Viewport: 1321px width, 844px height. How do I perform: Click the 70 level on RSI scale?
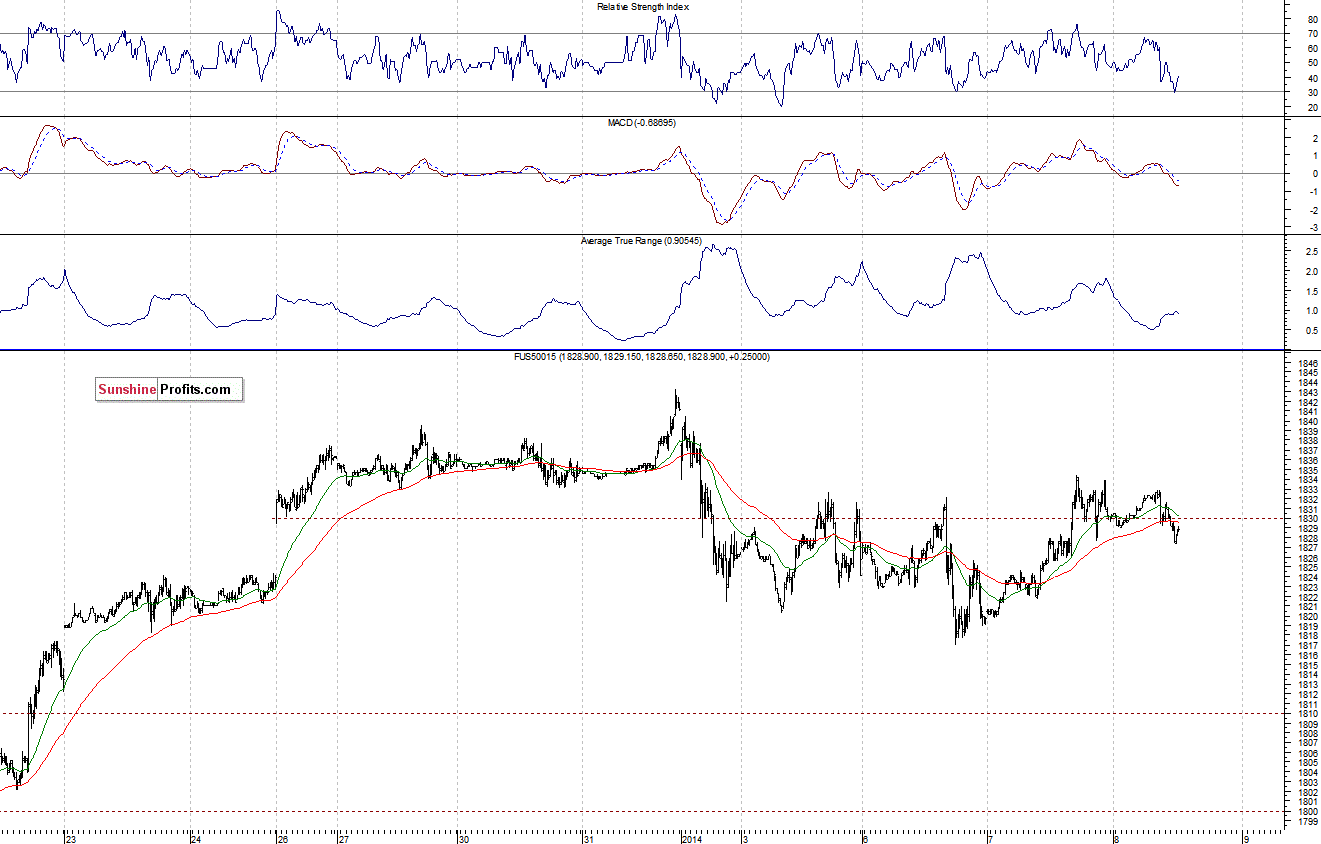pos(1311,34)
